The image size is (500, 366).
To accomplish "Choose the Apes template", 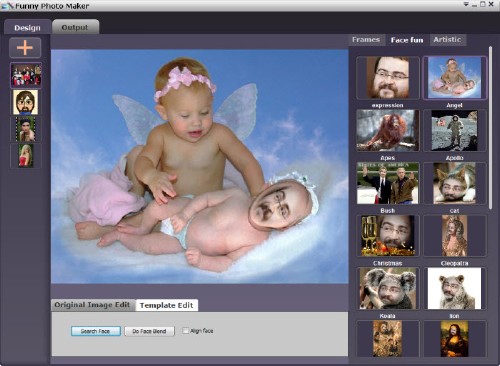I will pyautogui.click(x=388, y=130).
